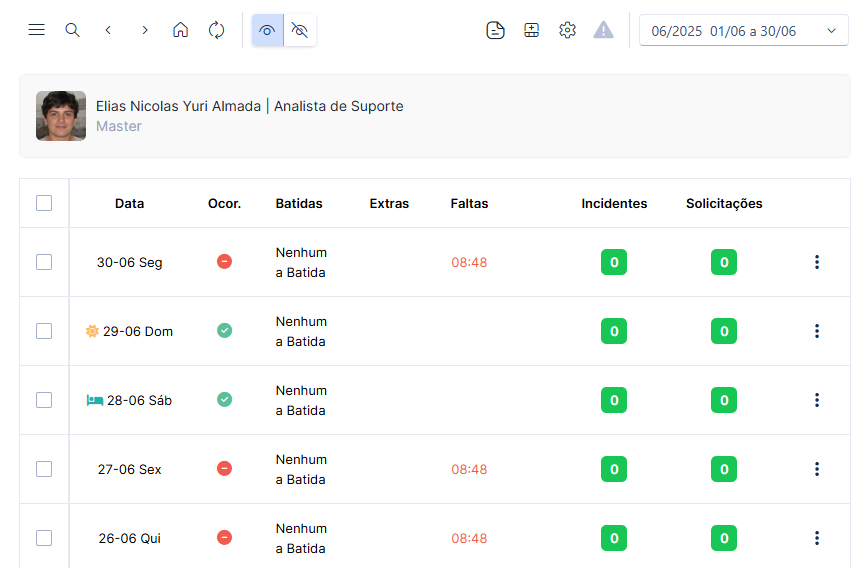Click Solicitações badge for 27-06 Sex
This screenshot has width=858, height=568.
(x=724, y=469)
